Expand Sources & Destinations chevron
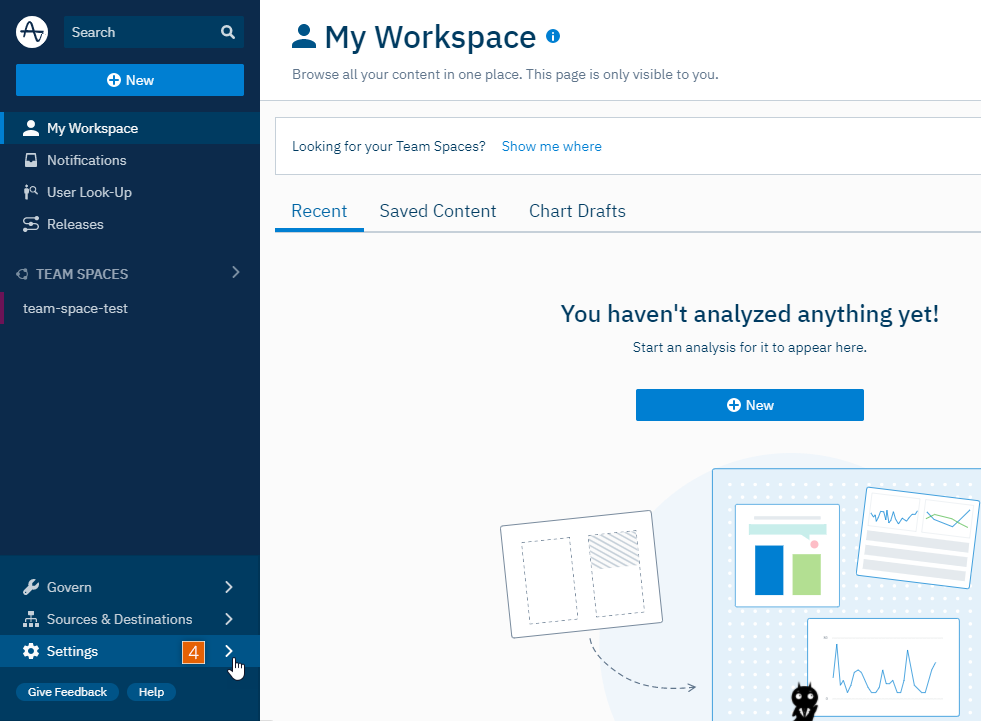The height and width of the screenshot is (721, 981). click(228, 619)
